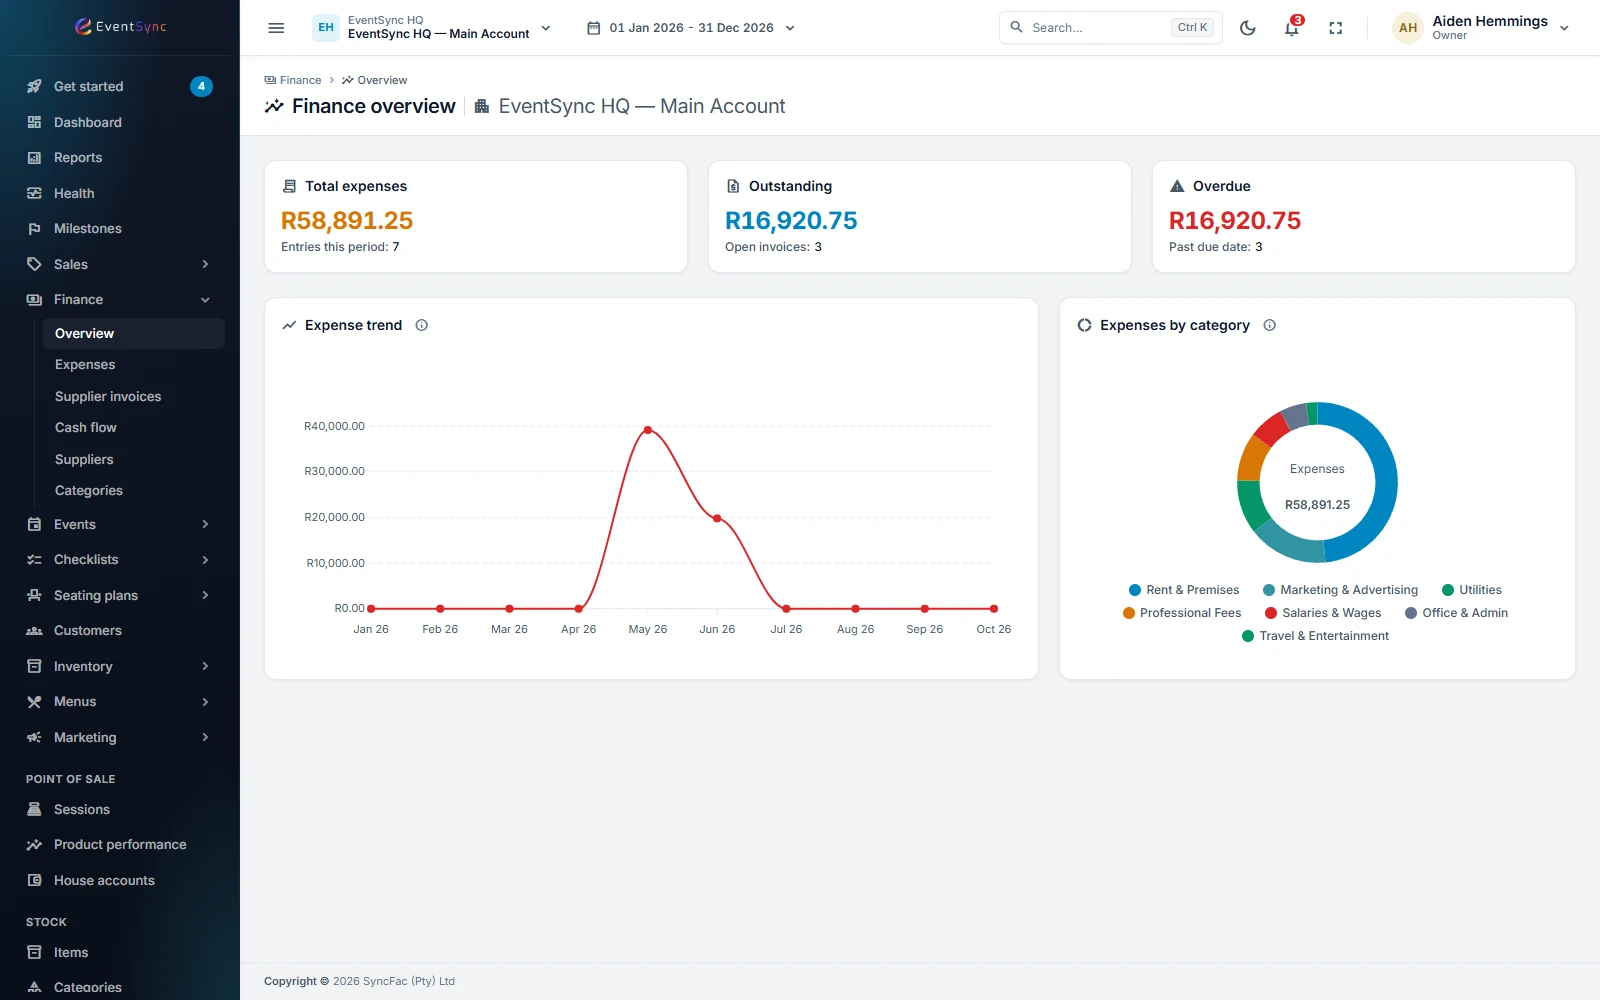Select Overview under Finance
This screenshot has height=1000, width=1600.
coord(133,333)
